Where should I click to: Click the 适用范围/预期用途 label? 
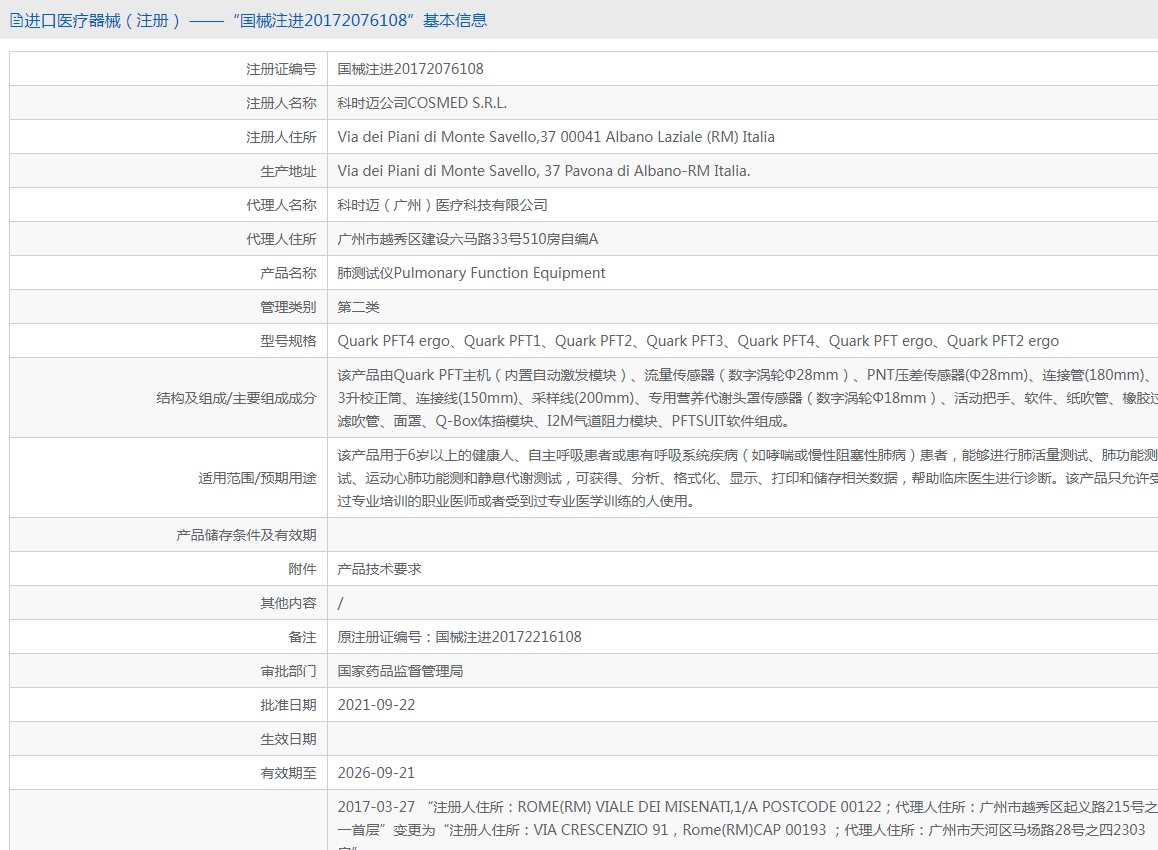pos(257,479)
